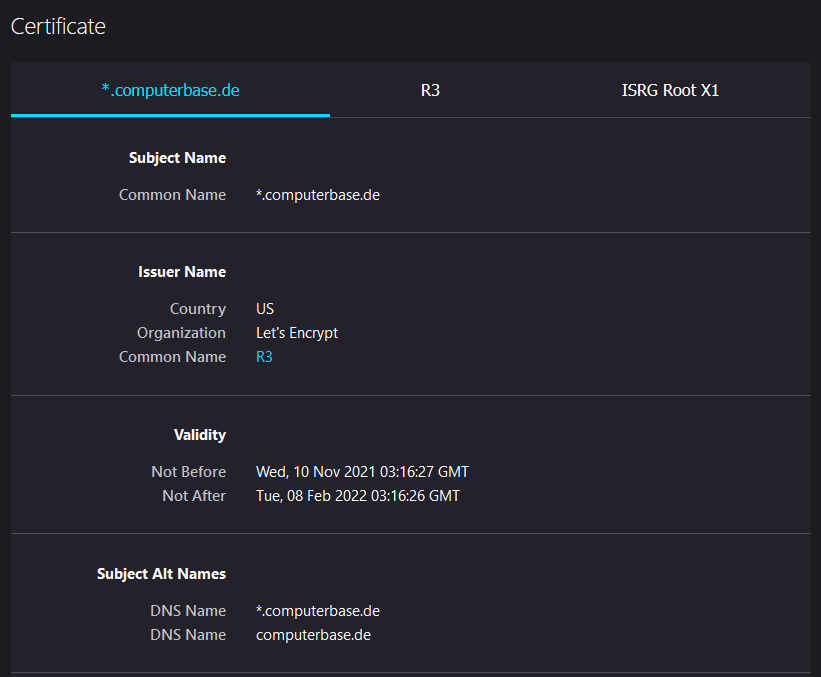Follow the R3 issuer common name link
The height and width of the screenshot is (677, 821).
[x=264, y=357]
